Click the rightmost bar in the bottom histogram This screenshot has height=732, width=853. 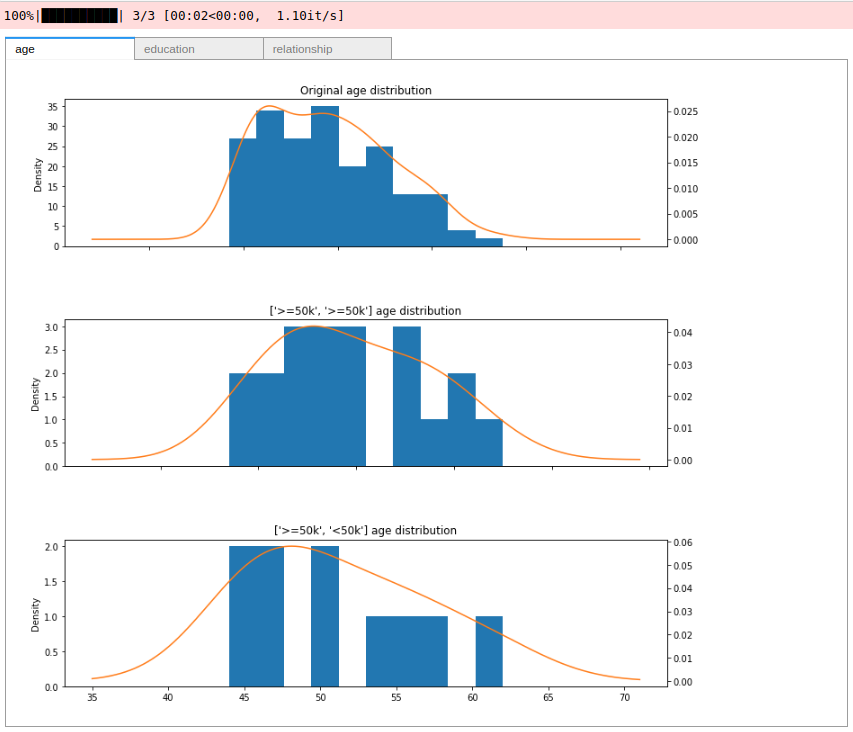point(489,652)
